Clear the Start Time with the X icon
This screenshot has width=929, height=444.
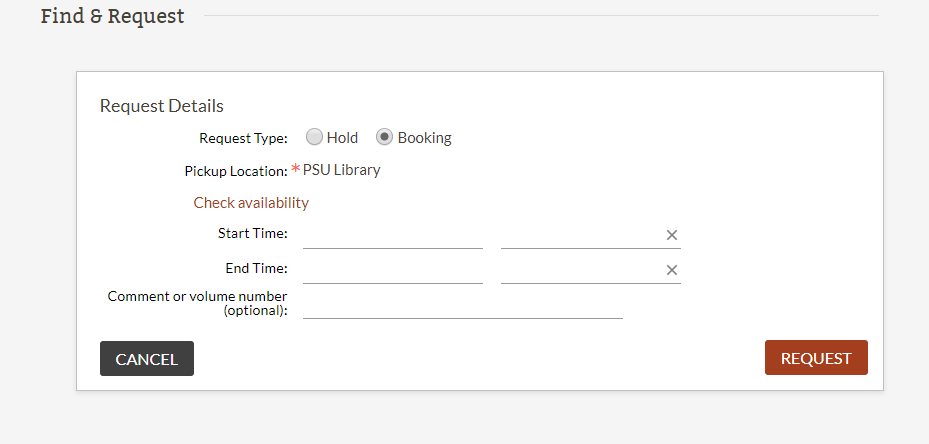pyautogui.click(x=671, y=235)
